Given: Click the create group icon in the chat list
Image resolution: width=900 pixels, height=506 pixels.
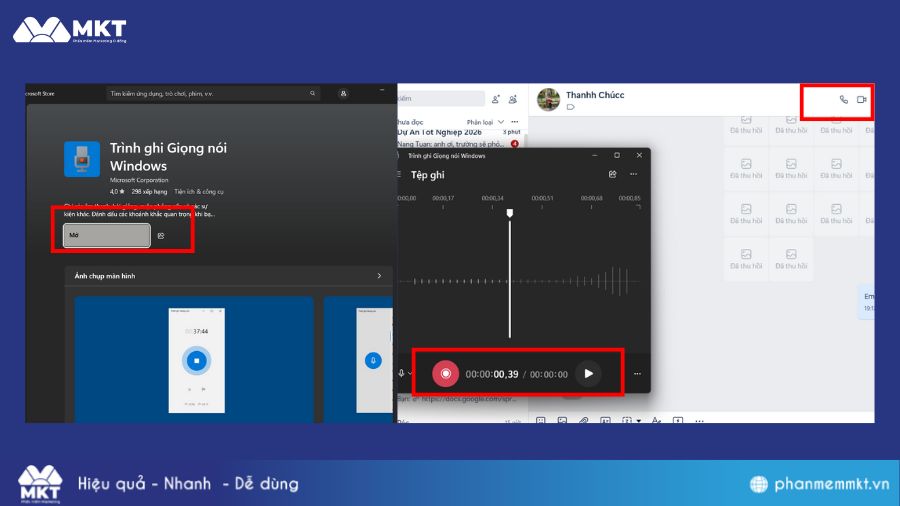Looking at the screenshot, I should pos(513,99).
